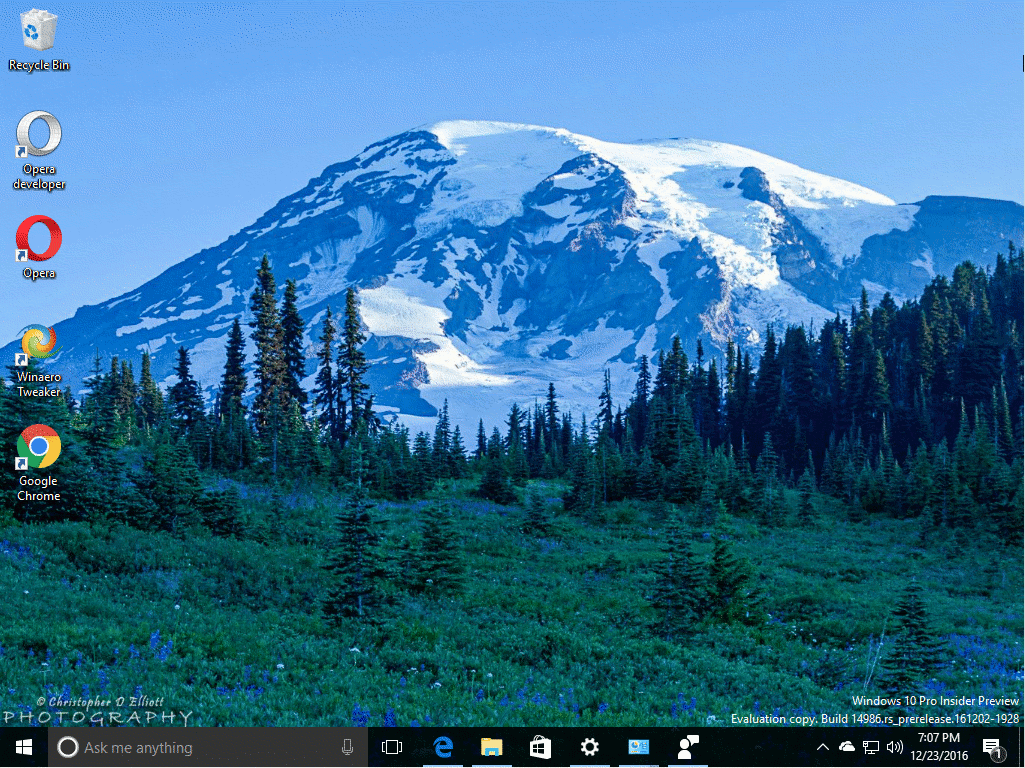Open the Control Panel taskbar icon
The width and height of the screenshot is (1025, 768).
point(639,747)
